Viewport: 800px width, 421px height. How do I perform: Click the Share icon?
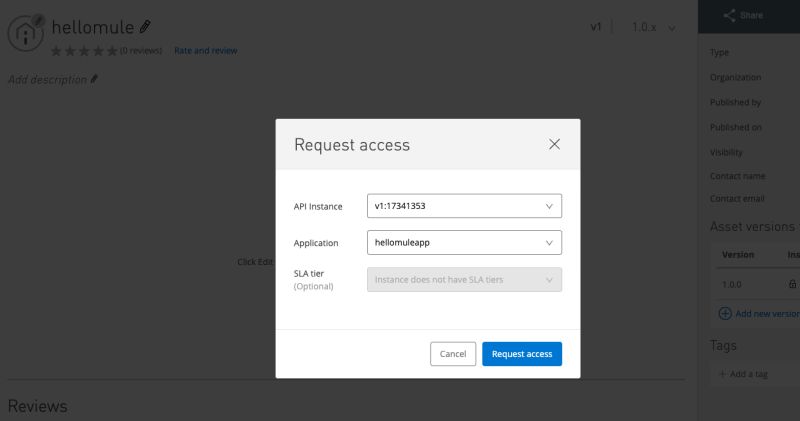tap(729, 15)
